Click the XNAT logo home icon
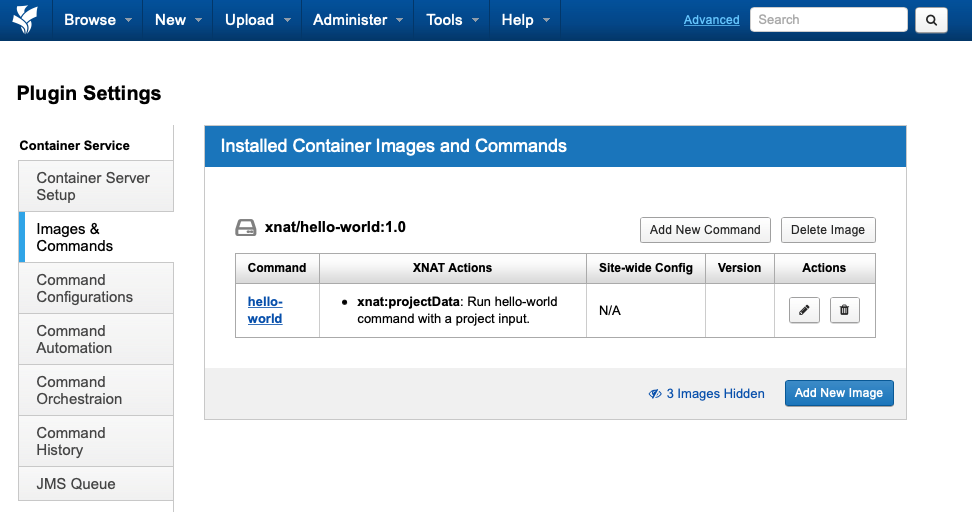This screenshot has width=972, height=512. pos(25,19)
